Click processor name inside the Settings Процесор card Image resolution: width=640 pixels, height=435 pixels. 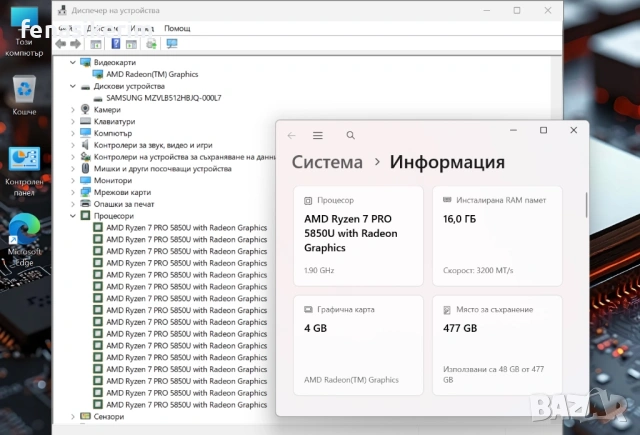tap(351, 233)
